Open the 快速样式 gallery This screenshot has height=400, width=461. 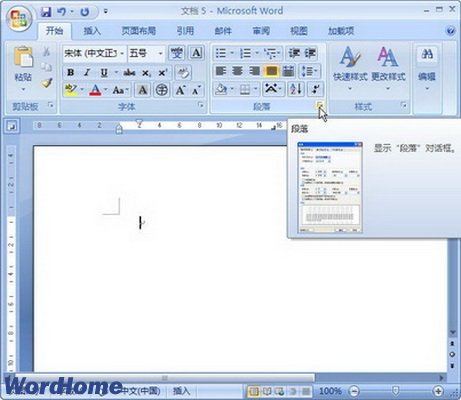pos(350,68)
